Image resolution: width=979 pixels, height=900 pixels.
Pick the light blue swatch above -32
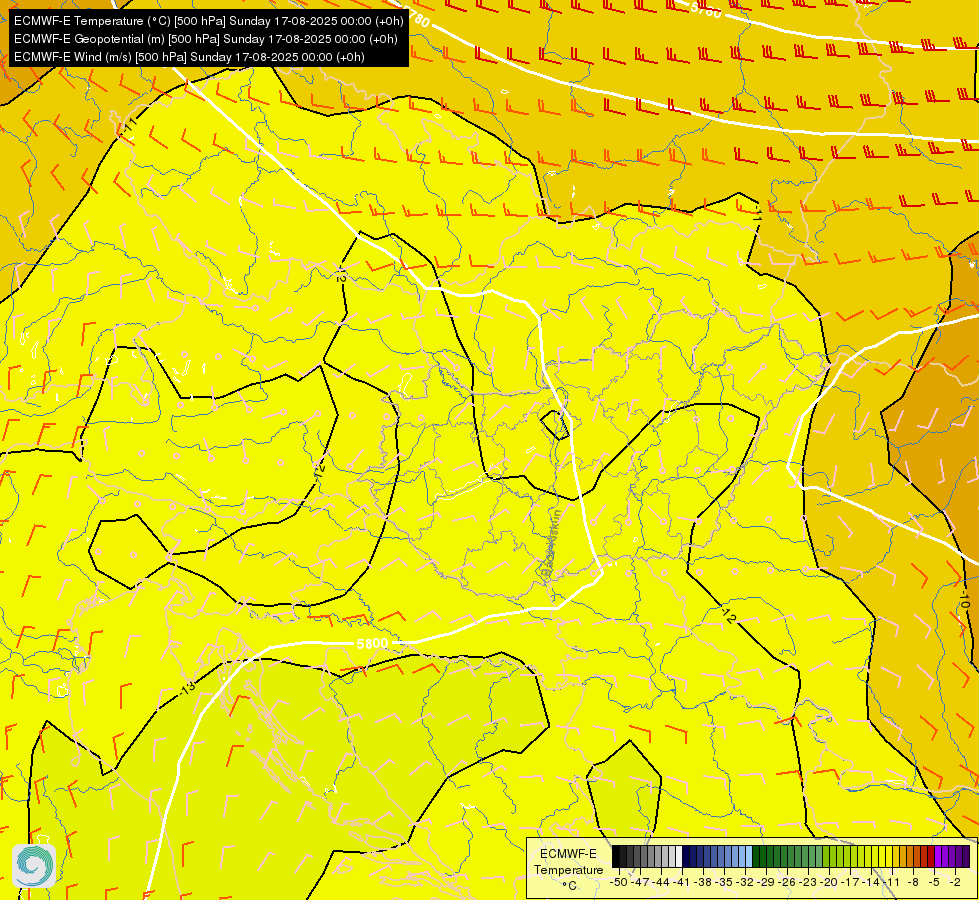[749, 856]
